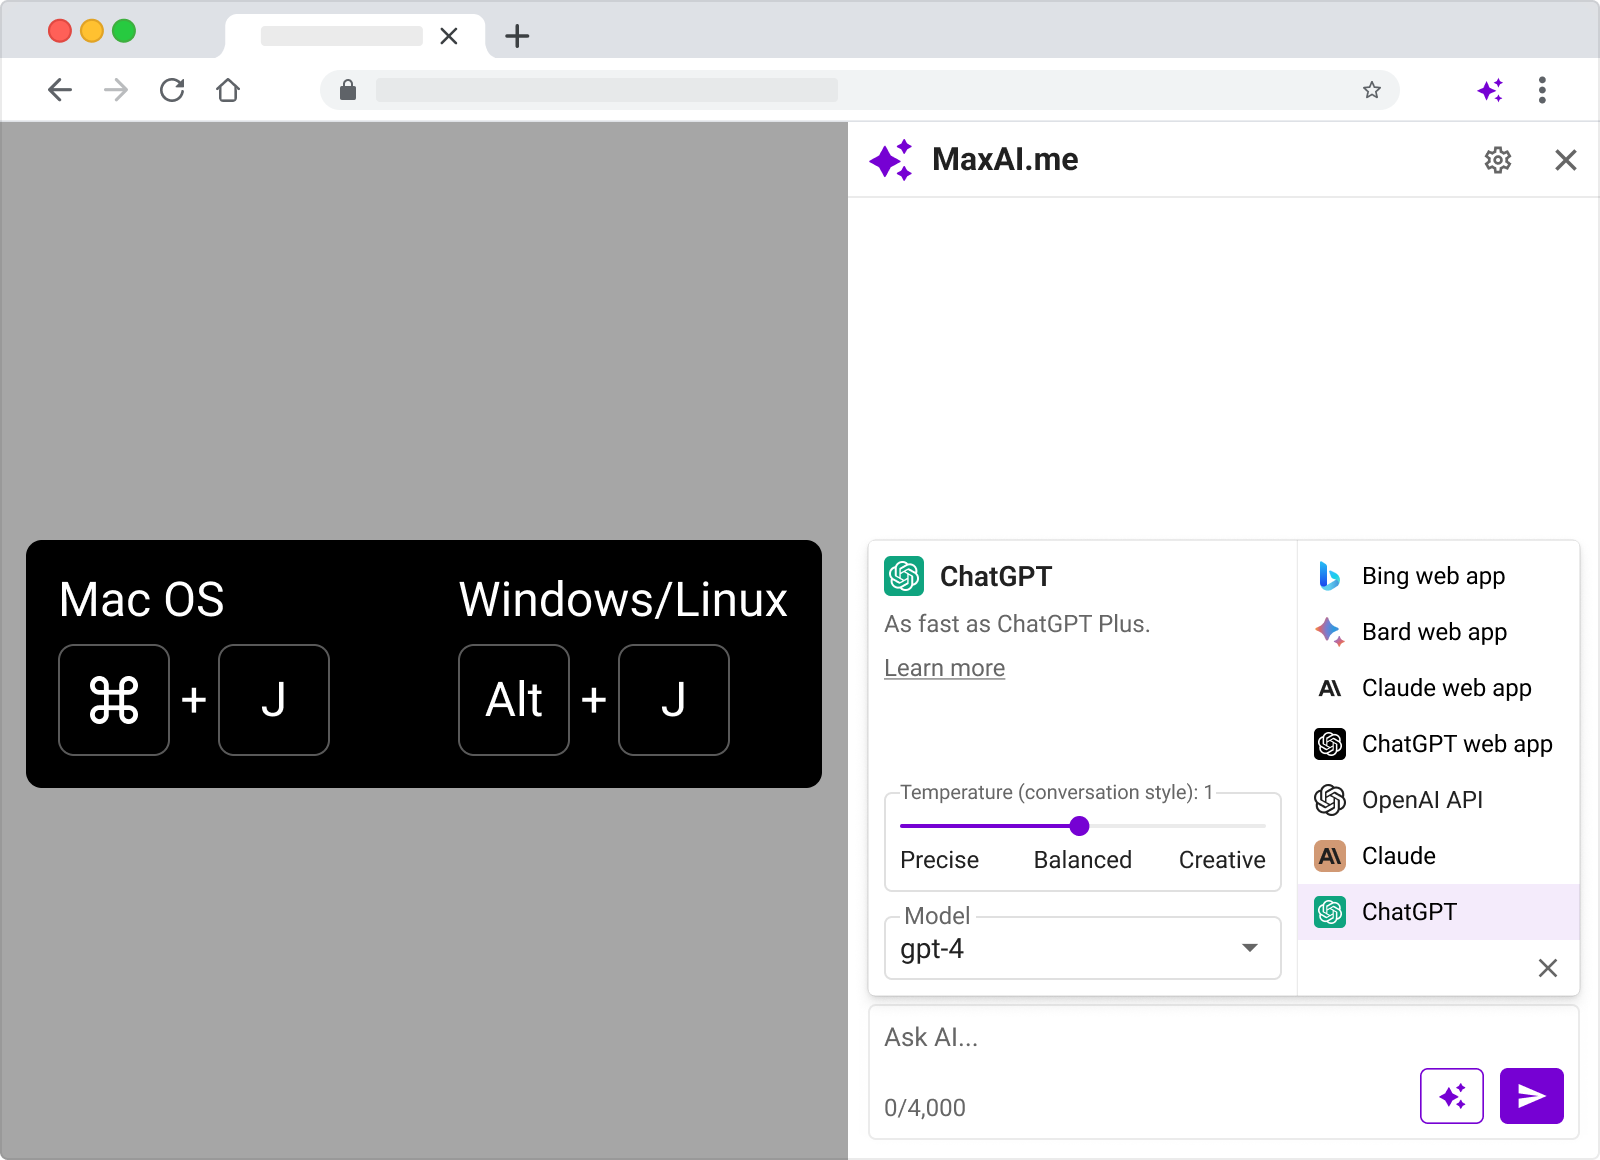Click the MaxAI.me sparkle logo
The height and width of the screenshot is (1160, 1600).
click(x=891, y=160)
